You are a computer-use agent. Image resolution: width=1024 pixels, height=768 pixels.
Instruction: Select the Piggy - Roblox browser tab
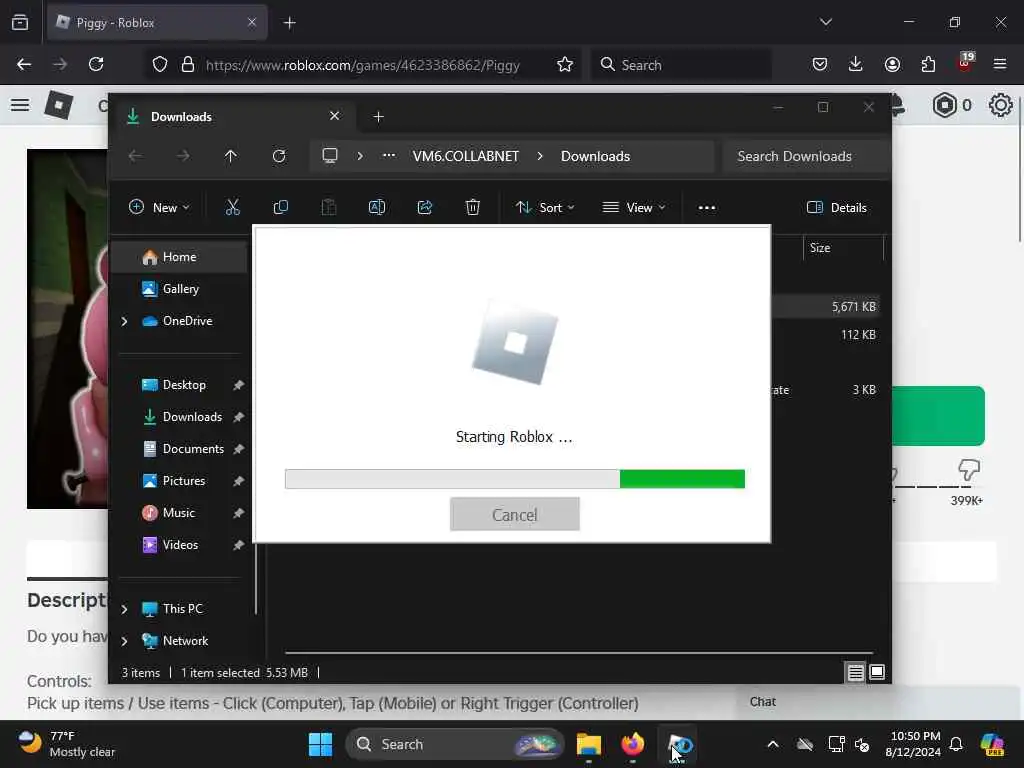[x=157, y=23]
